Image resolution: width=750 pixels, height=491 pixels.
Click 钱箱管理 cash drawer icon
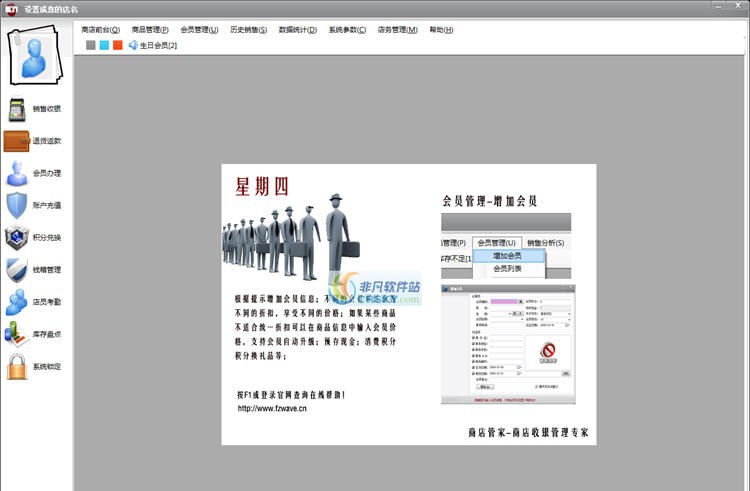[x=17, y=270]
